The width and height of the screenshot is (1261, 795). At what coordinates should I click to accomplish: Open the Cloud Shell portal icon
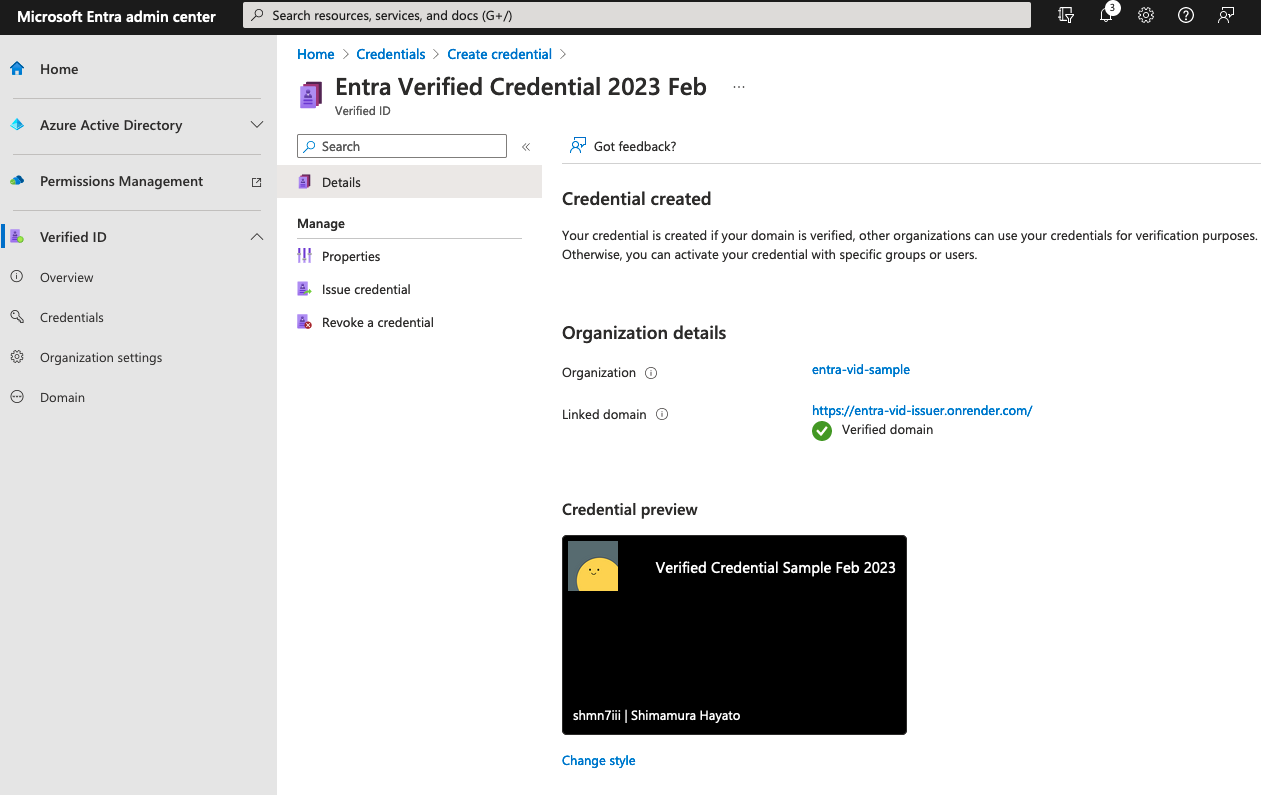[1066, 16]
